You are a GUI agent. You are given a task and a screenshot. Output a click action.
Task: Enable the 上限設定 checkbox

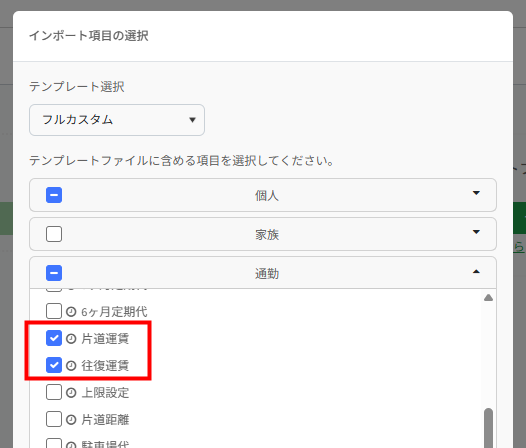point(54,392)
